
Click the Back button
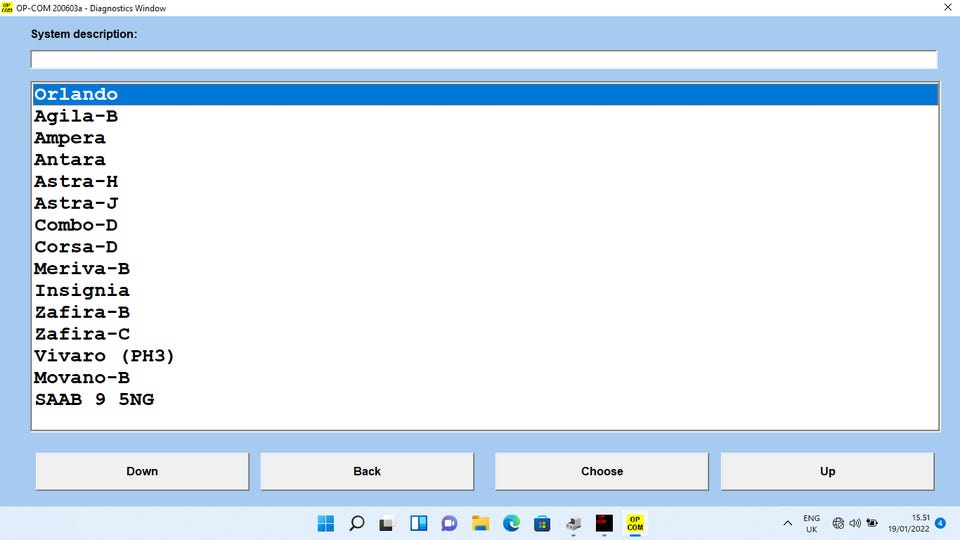pyautogui.click(x=367, y=471)
